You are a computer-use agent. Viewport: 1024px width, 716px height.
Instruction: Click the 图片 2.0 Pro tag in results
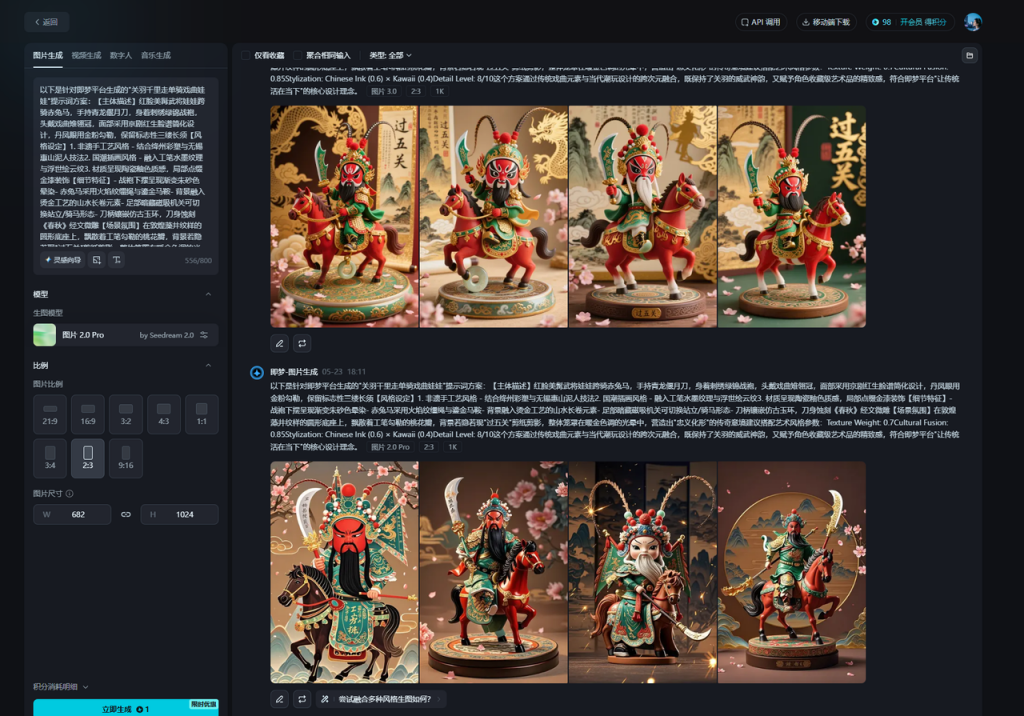coord(390,447)
